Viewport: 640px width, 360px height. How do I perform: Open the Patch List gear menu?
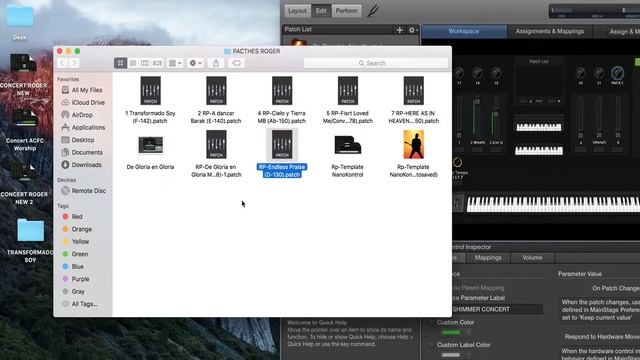click(x=413, y=30)
